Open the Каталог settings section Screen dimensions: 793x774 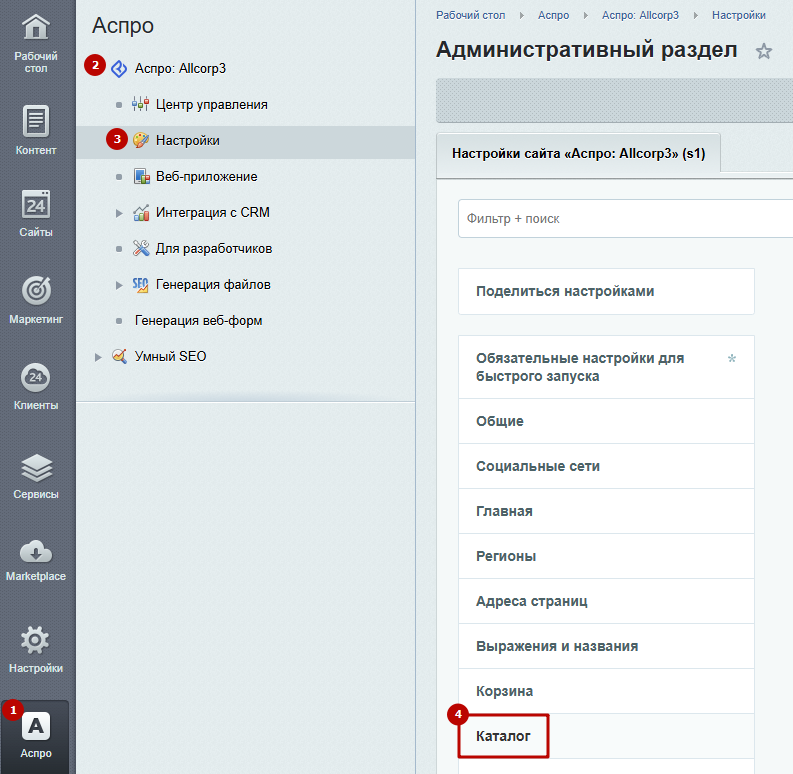pos(504,736)
